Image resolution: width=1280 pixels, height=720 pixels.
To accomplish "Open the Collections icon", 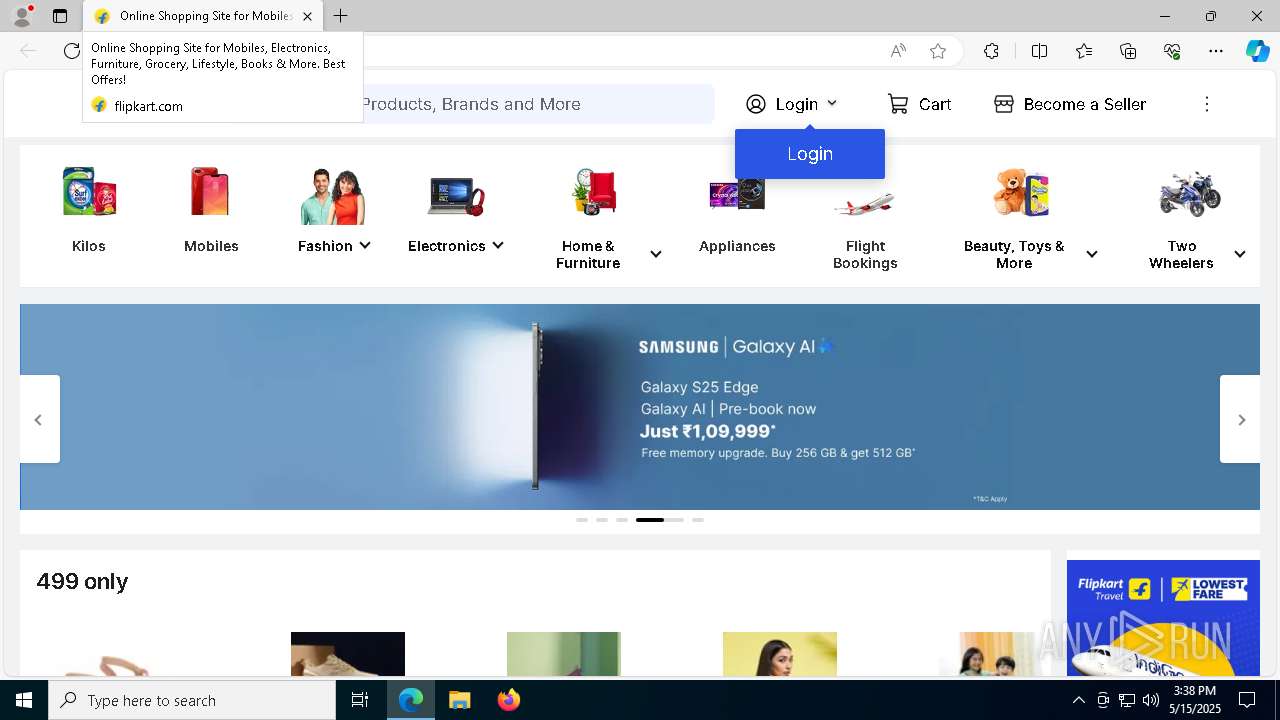I will coord(1128,51).
